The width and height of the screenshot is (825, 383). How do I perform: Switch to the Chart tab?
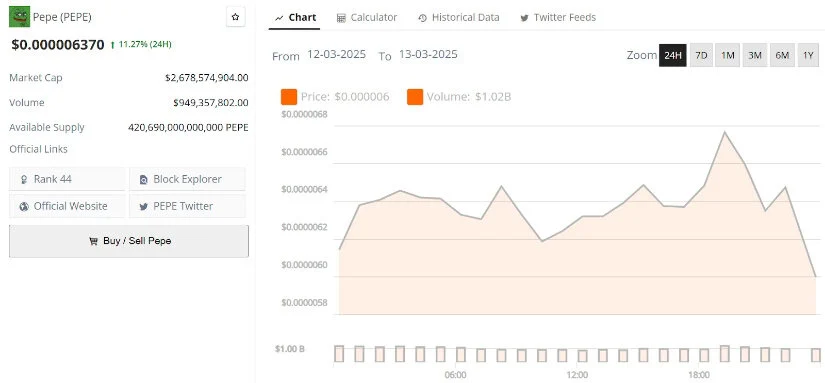pyautogui.click(x=295, y=17)
